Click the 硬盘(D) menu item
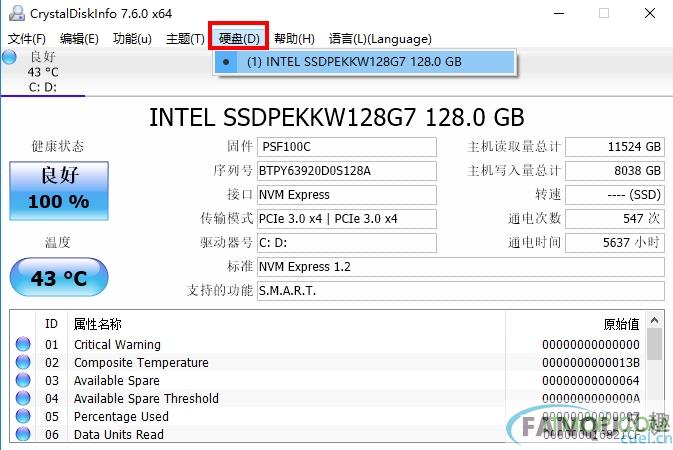Viewport: 673px width, 450px height. point(239,39)
